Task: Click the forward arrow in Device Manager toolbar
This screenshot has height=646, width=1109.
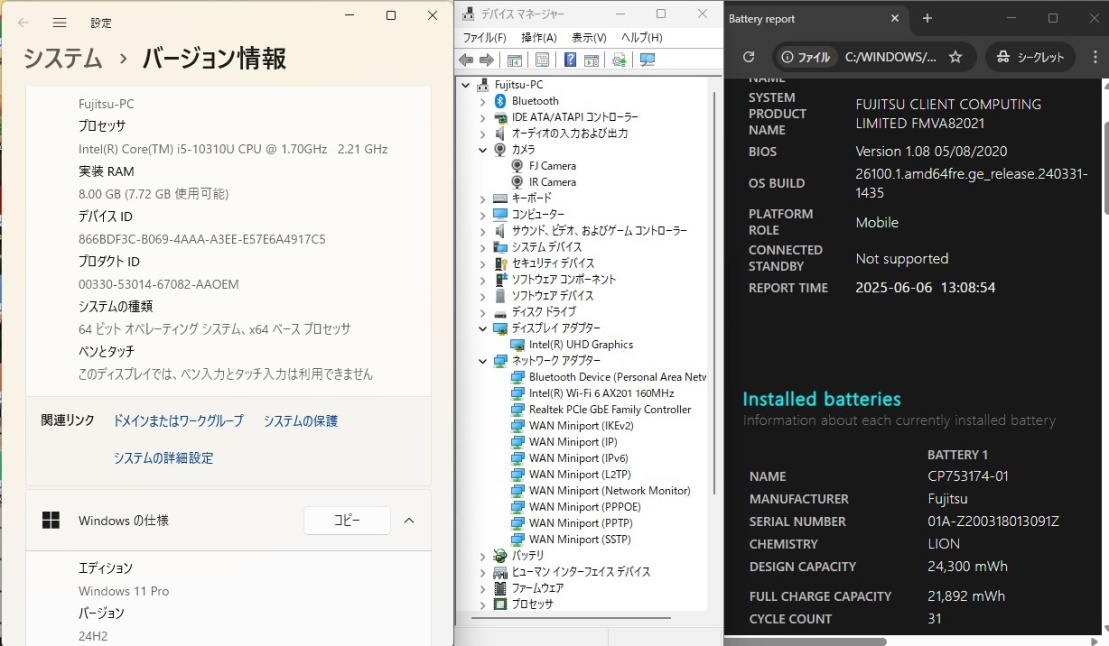Action: (487, 60)
